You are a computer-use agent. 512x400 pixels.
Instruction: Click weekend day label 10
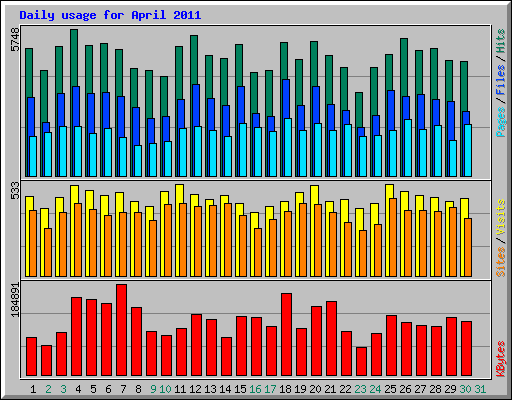[x=165, y=389]
